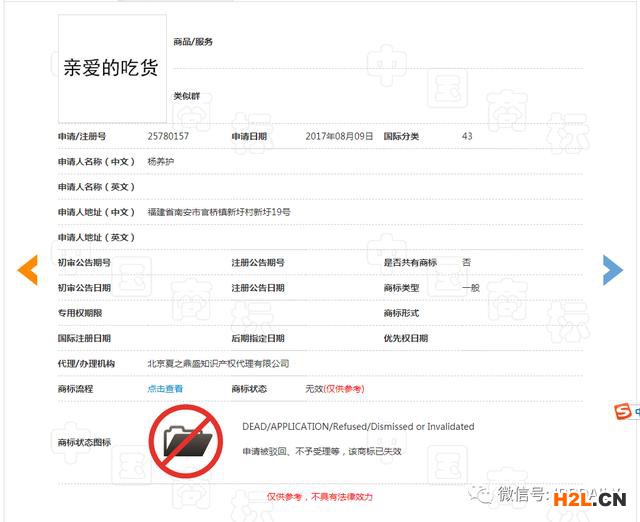Click the international class value 43
The height and width of the screenshot is (522, 640).
point(467,136)
